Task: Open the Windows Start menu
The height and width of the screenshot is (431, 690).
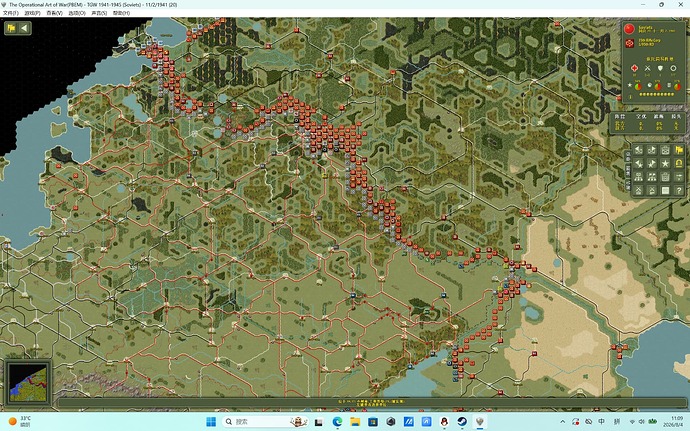Action: coord(211,421)
